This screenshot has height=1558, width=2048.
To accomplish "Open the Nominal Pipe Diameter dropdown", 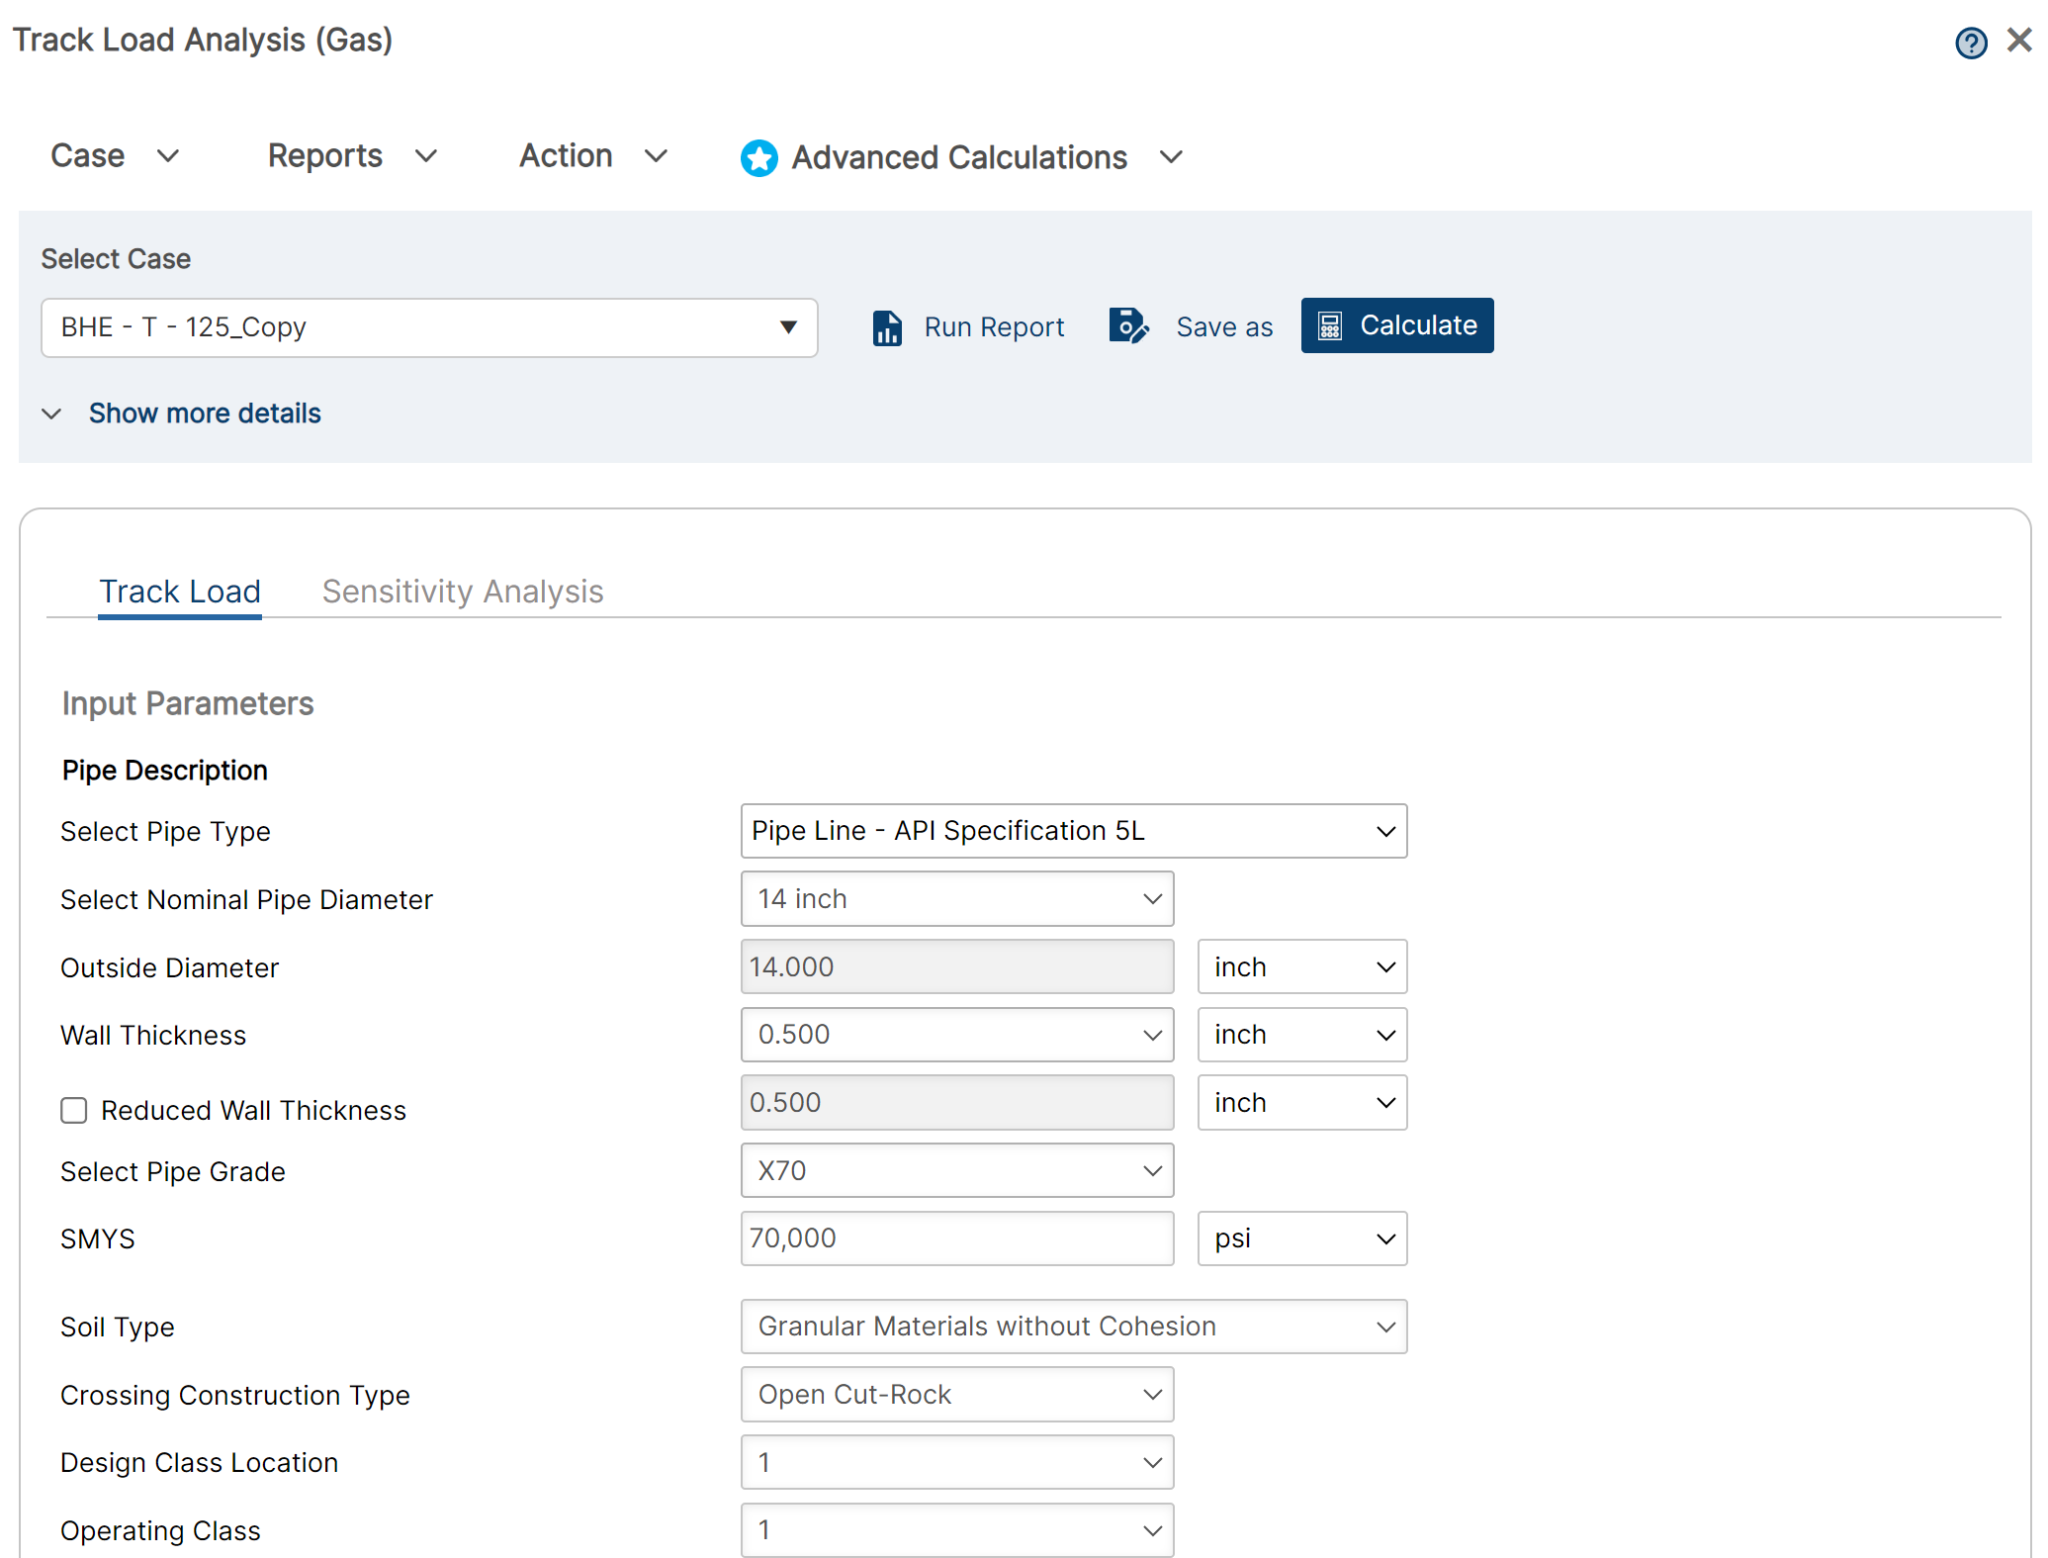I will [x=956, y=898].
